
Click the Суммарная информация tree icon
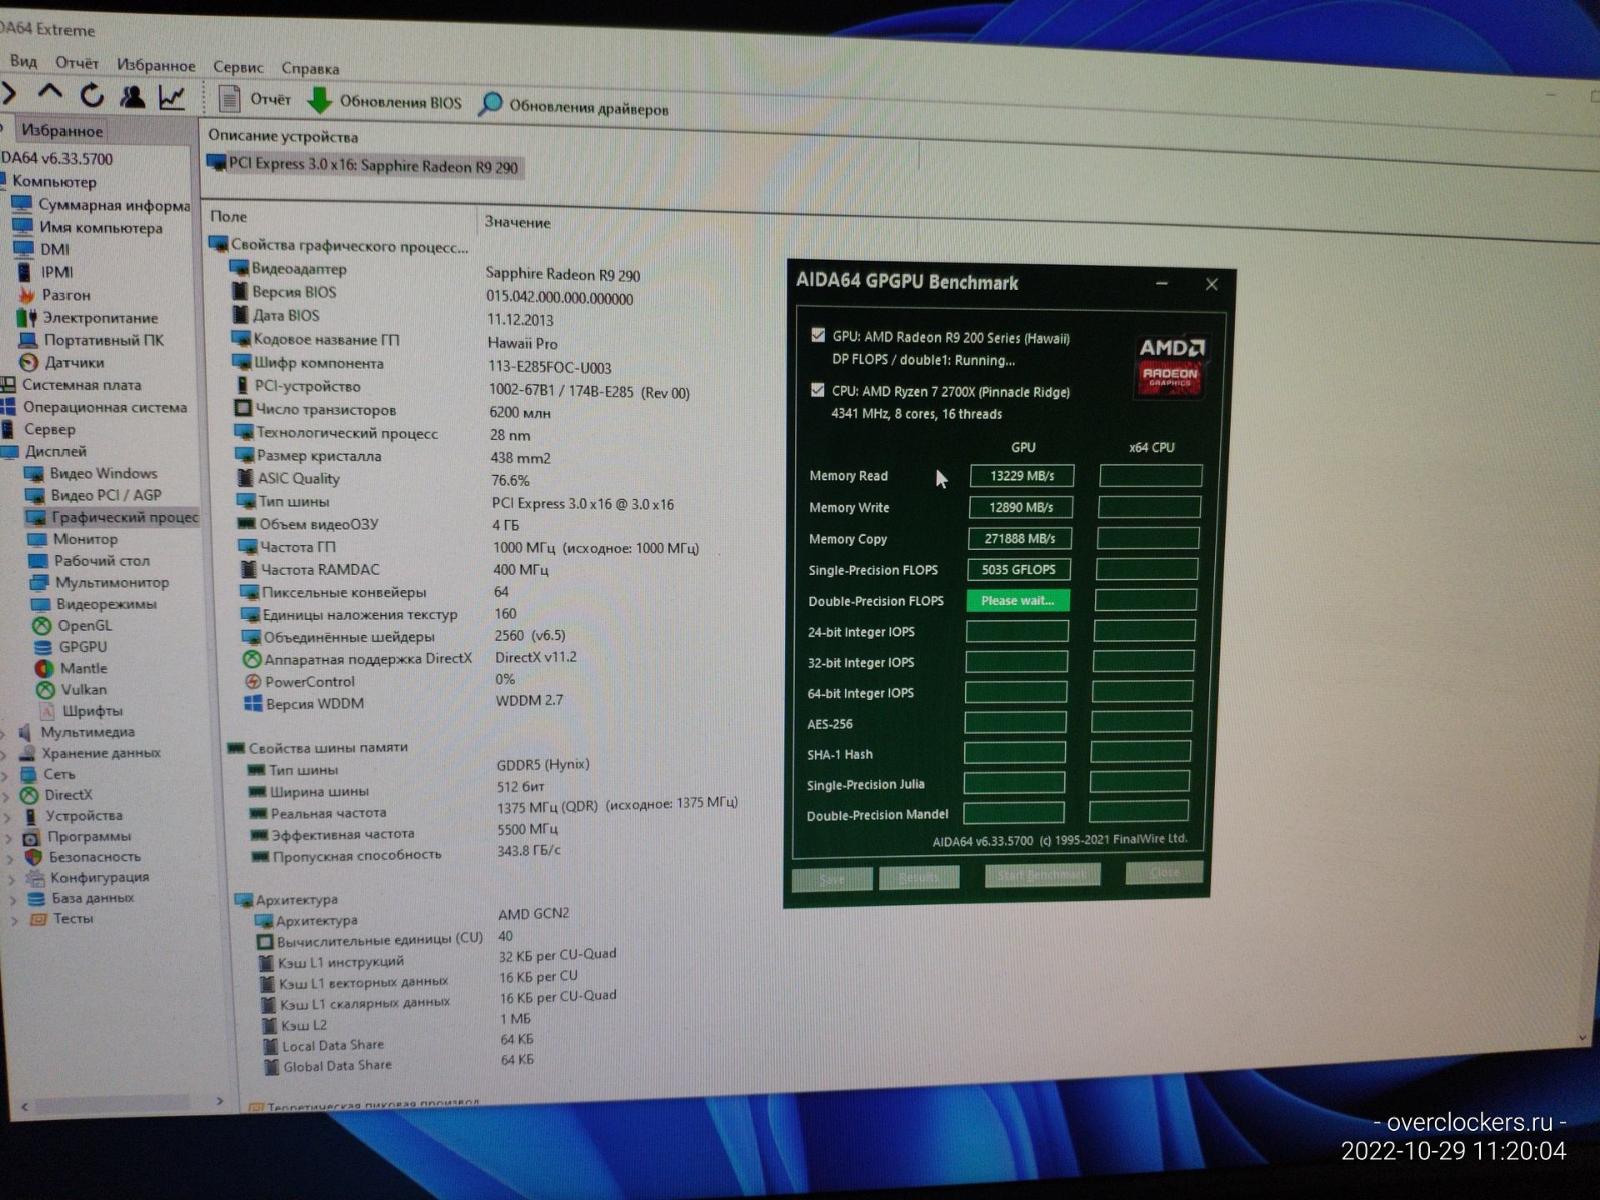tap(23, 204)
